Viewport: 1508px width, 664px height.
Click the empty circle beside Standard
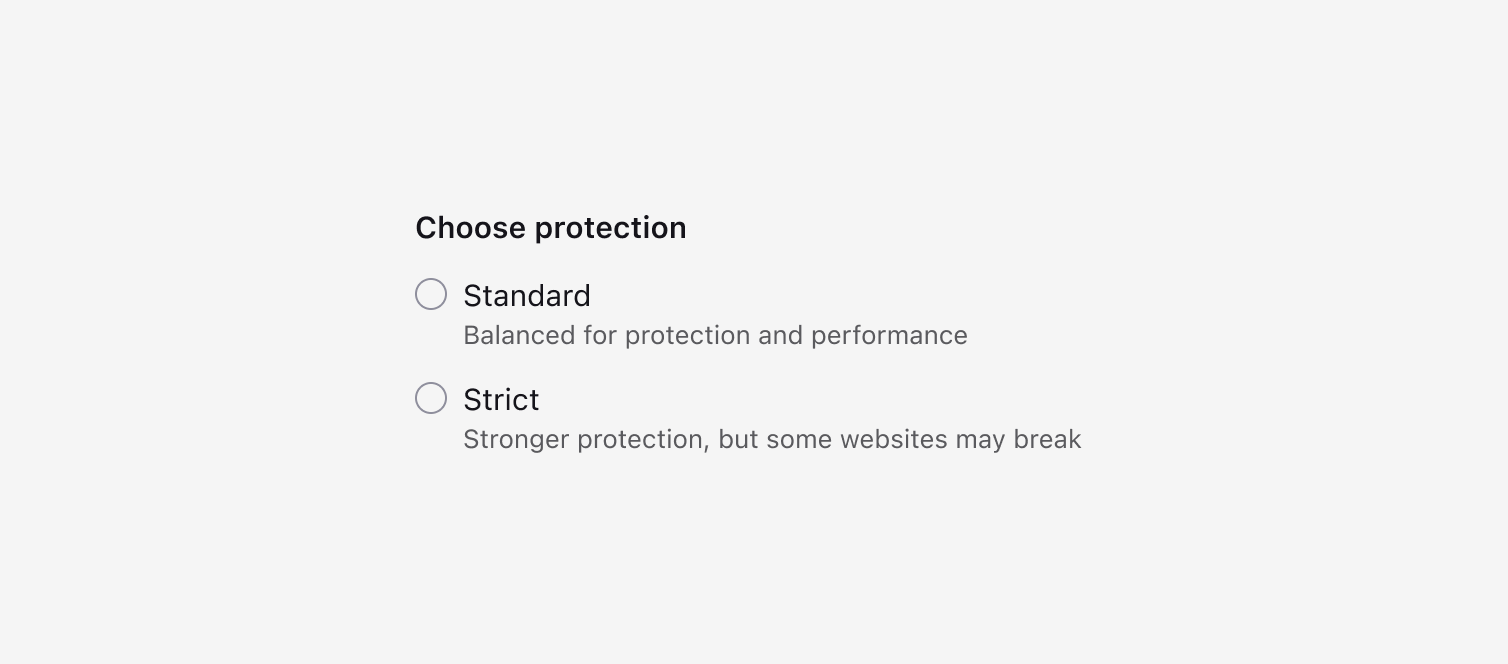[431, 294]
